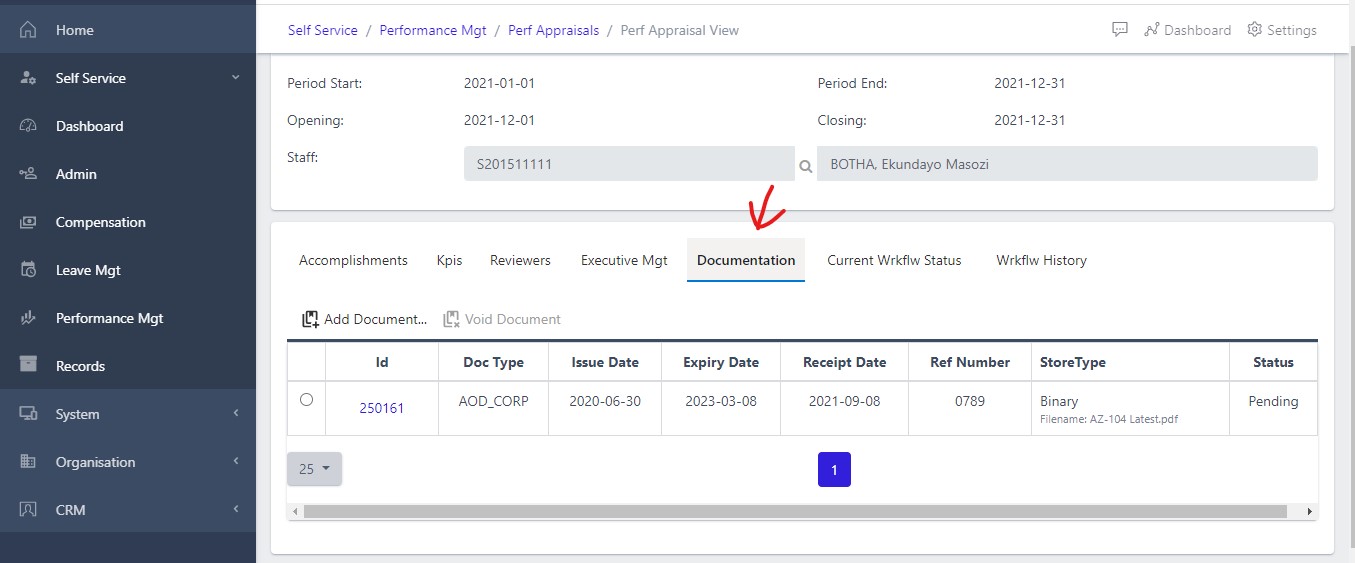Expand the System sidebar menu

tap(236, 414)
